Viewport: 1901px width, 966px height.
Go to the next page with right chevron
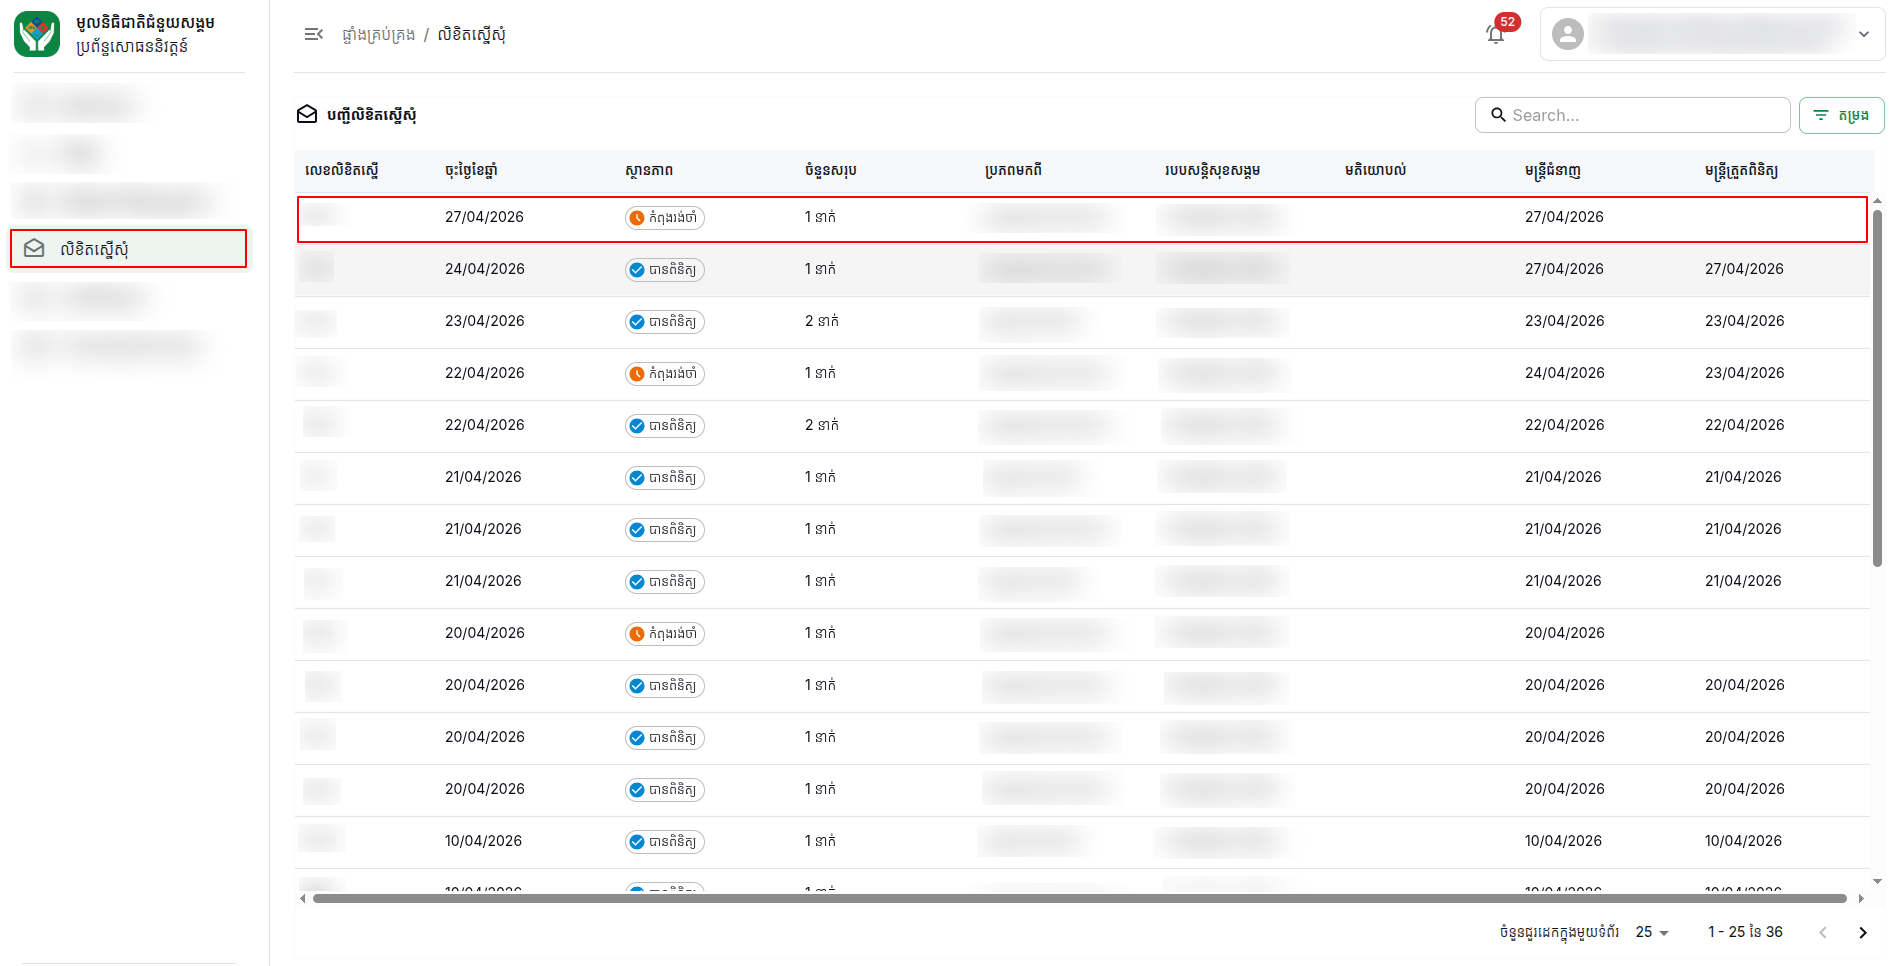click(1862, 932)
